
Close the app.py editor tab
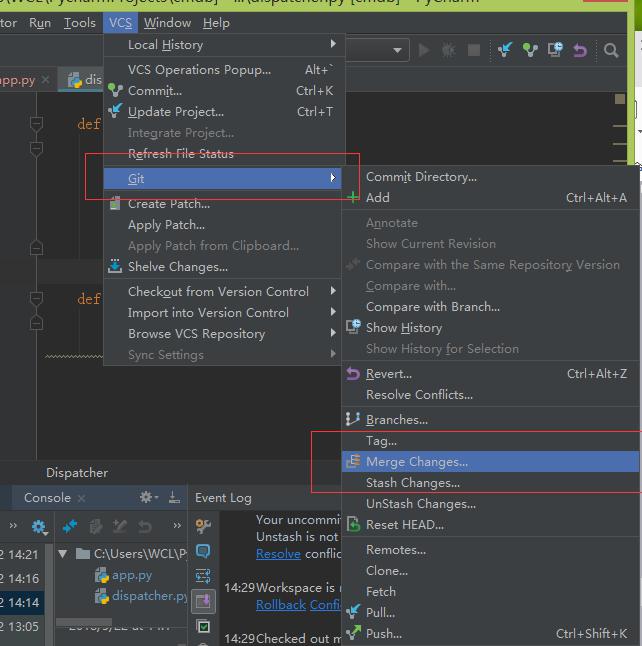click(46, 79)
